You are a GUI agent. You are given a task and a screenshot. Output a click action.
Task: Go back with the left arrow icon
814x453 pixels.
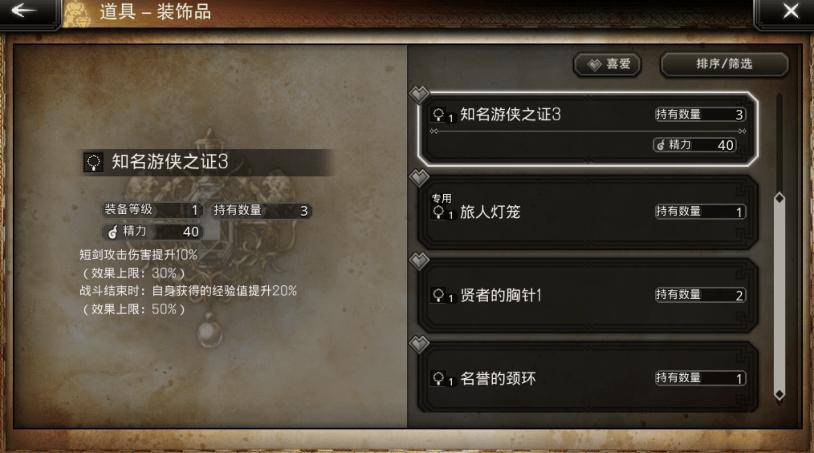pyautogui.click(x=23, y=10)
